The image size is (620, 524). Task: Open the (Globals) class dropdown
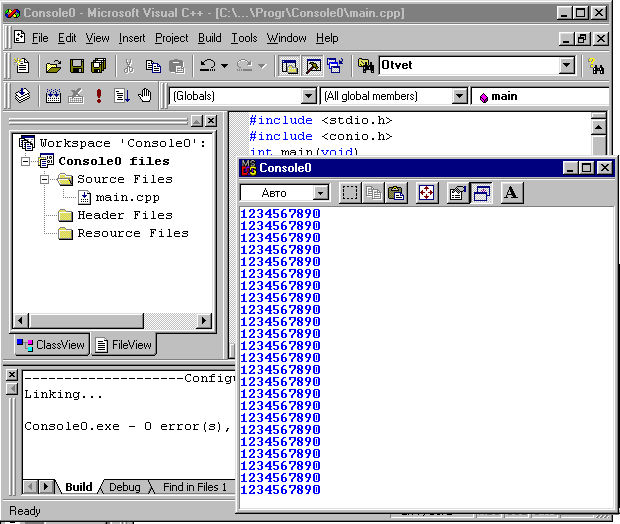point(308,96)
